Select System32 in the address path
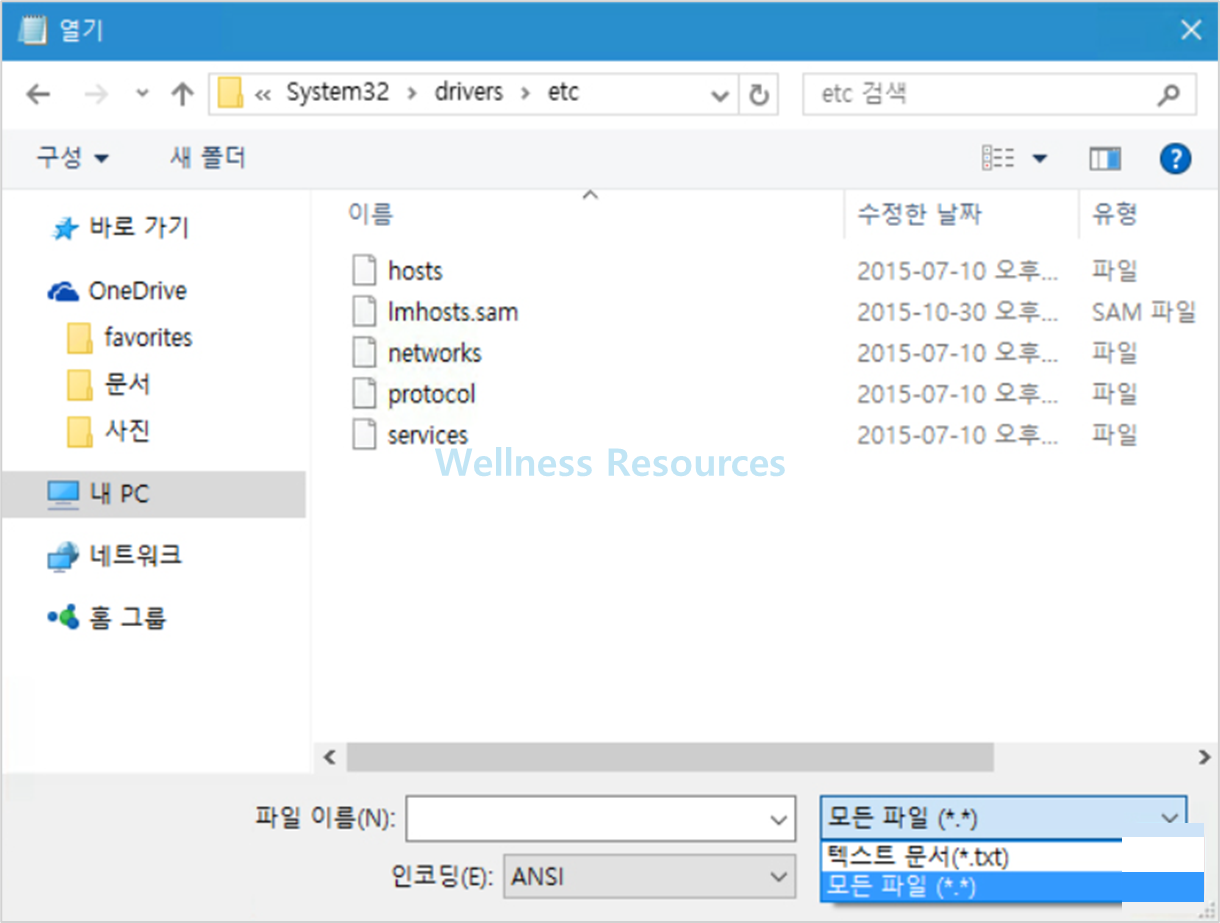 click(x=337, y=92)
